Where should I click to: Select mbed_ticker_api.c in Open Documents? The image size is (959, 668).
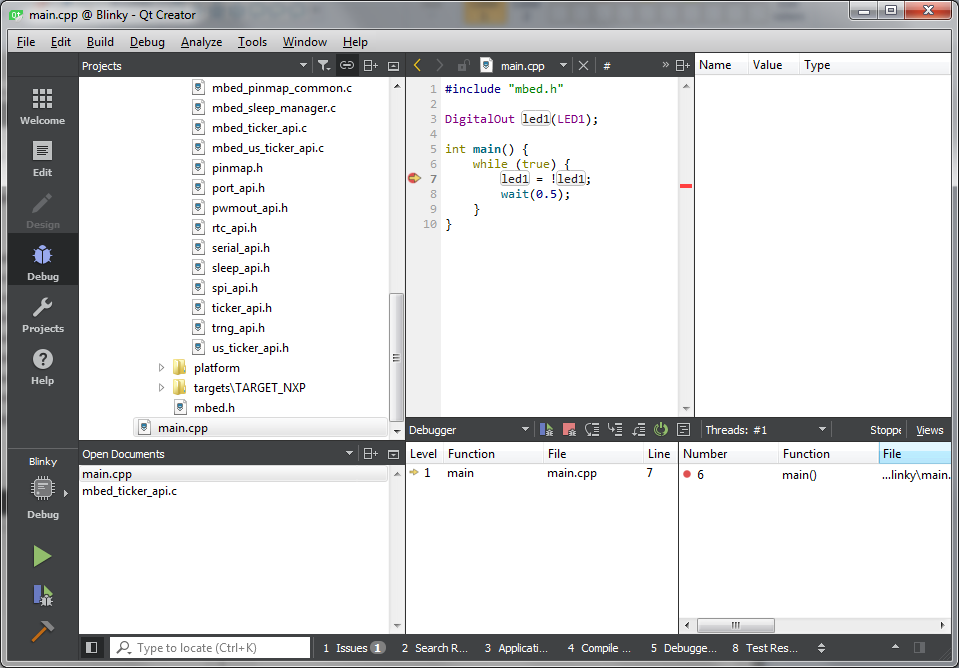[126, 492]
